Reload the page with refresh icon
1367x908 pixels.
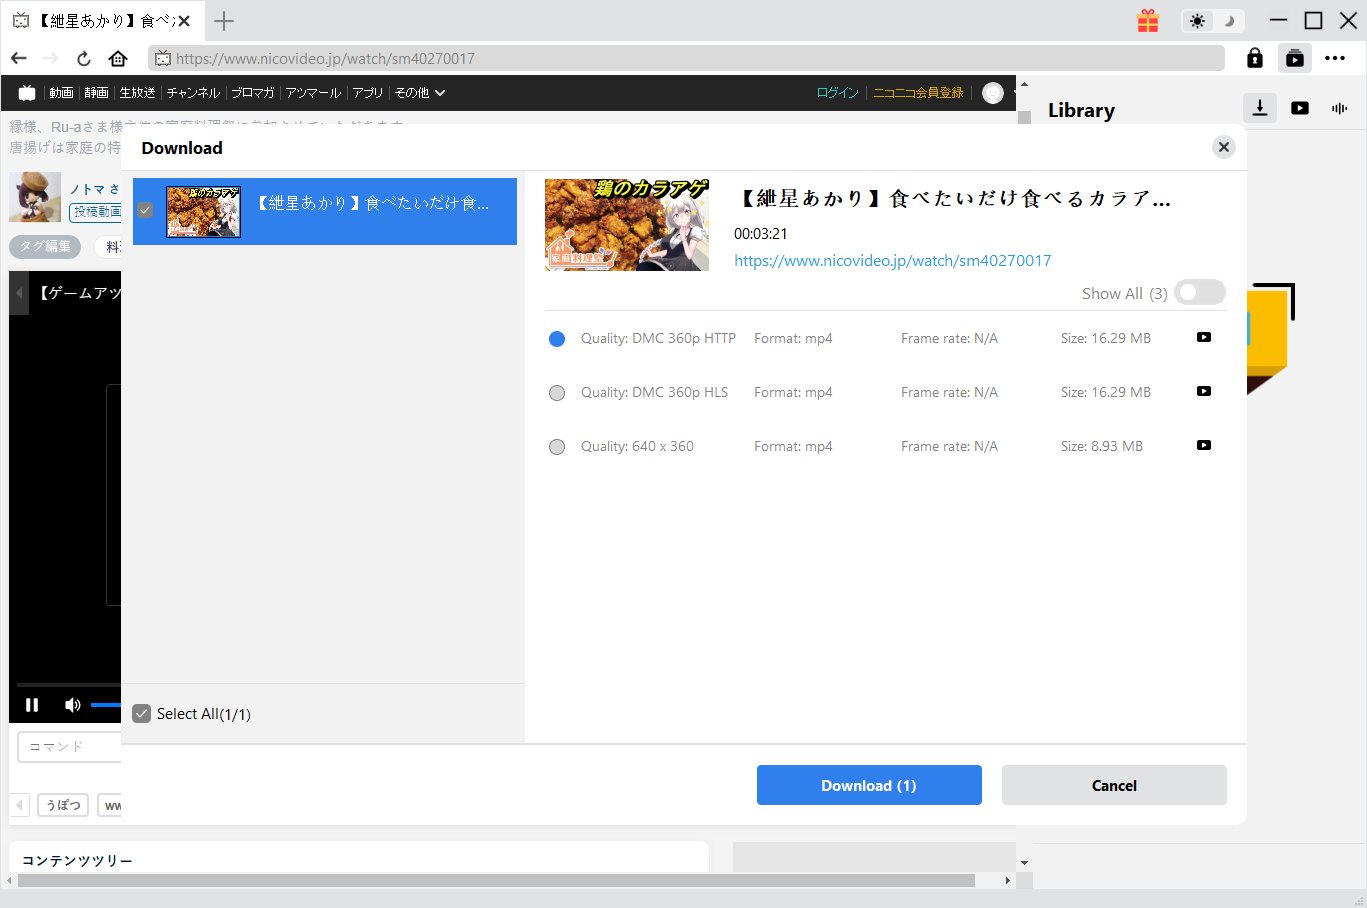coord(84,58)
